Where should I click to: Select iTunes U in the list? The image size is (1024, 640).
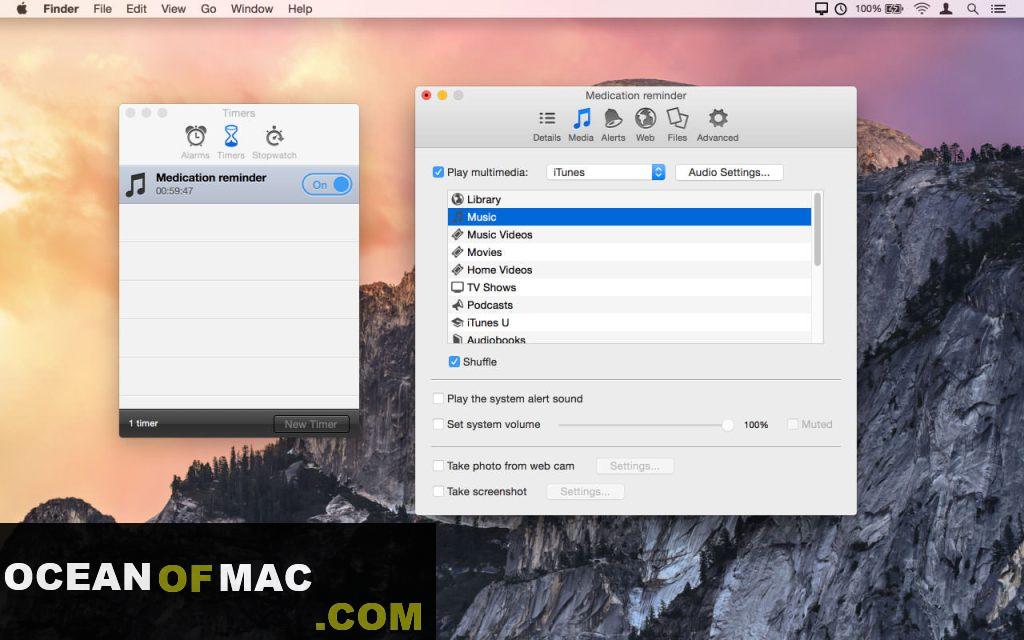click(630, 323)
